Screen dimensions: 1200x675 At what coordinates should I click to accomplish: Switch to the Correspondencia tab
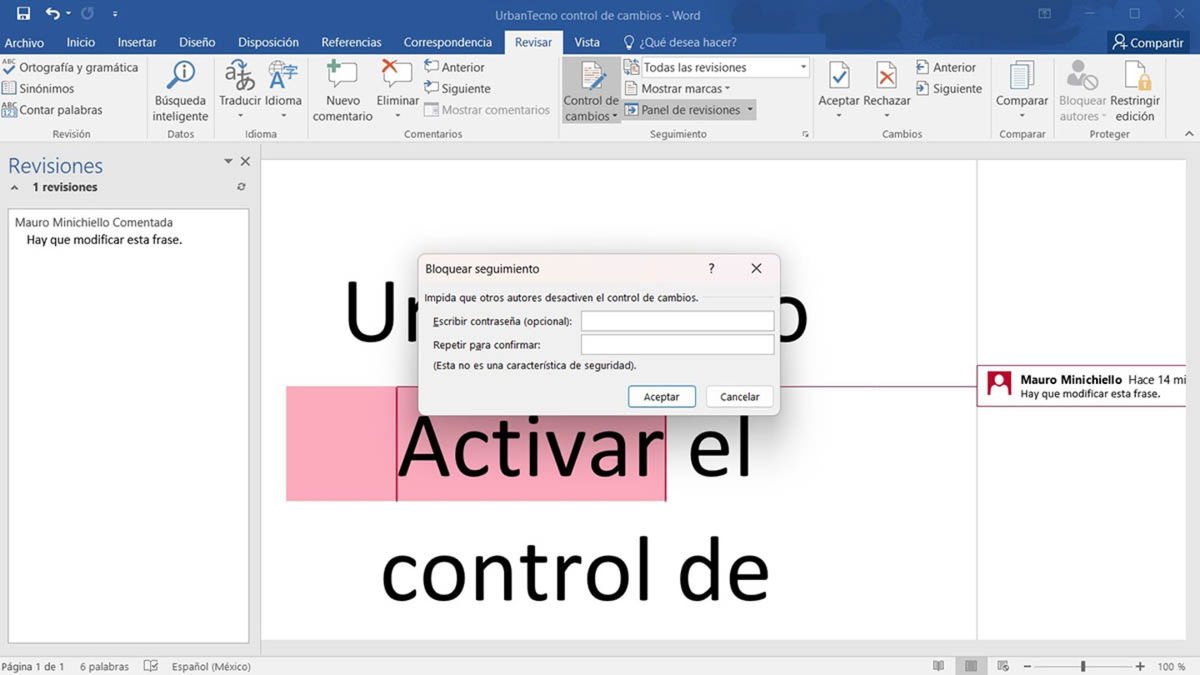(448, 42)
